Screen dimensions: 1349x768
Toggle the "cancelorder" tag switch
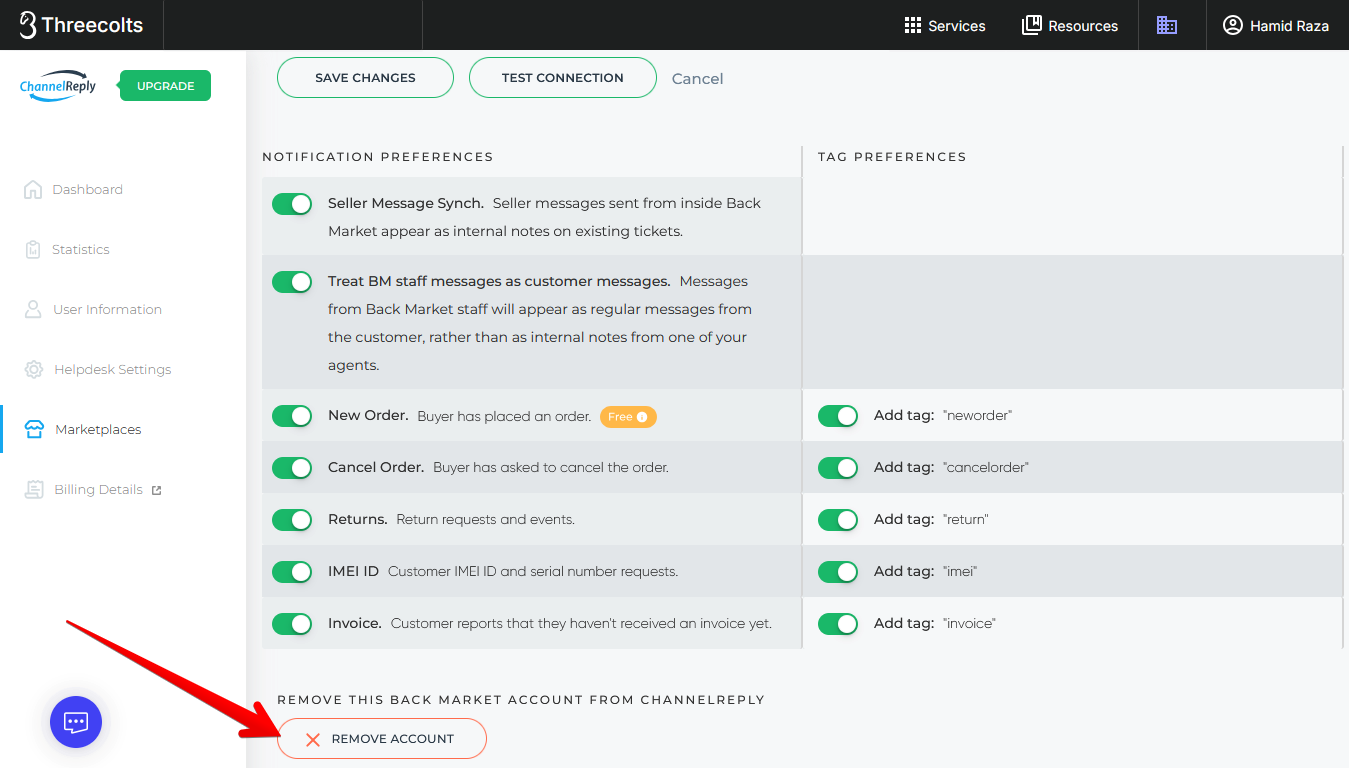(x=838, y=468)
